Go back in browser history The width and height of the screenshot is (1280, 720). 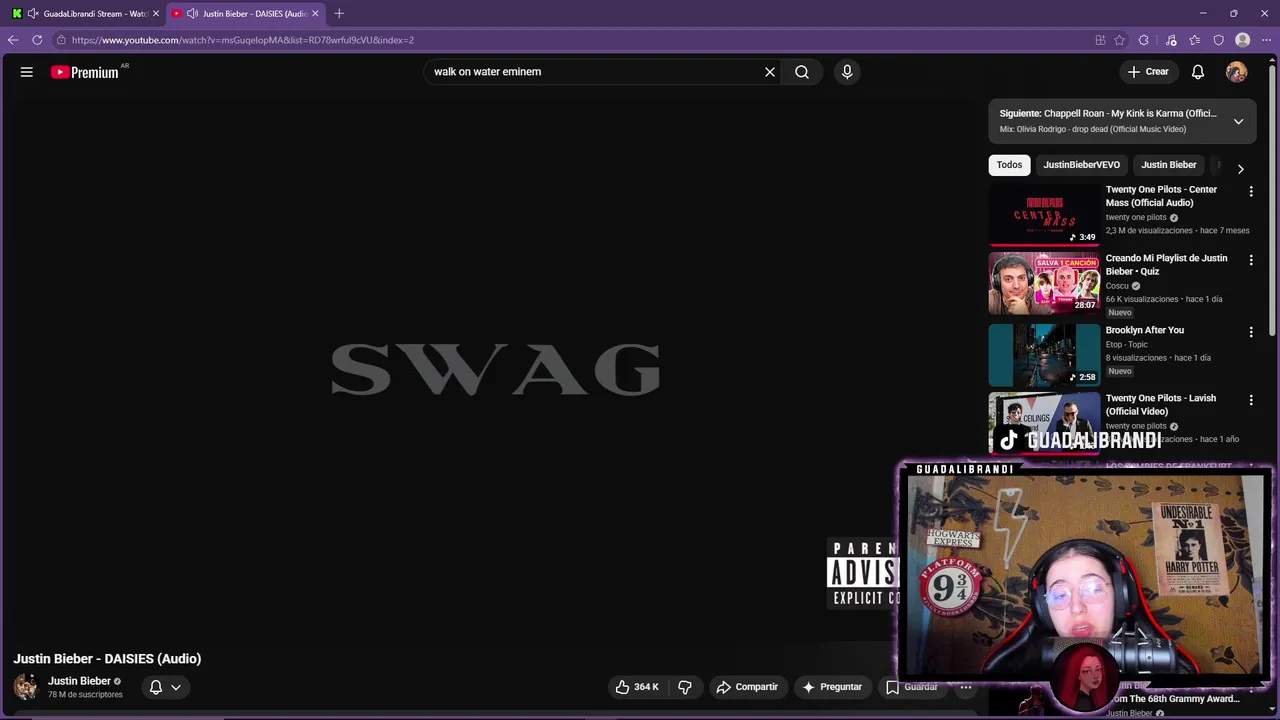(x=13, y=40)
